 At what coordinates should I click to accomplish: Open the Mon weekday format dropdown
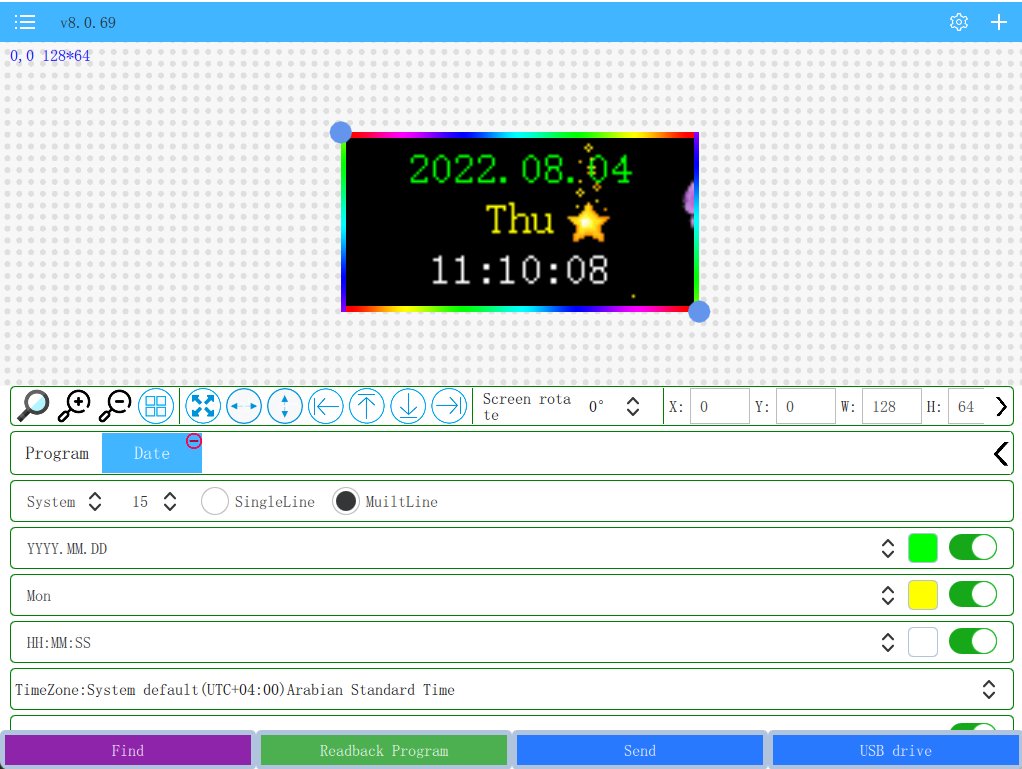point(887,595)
